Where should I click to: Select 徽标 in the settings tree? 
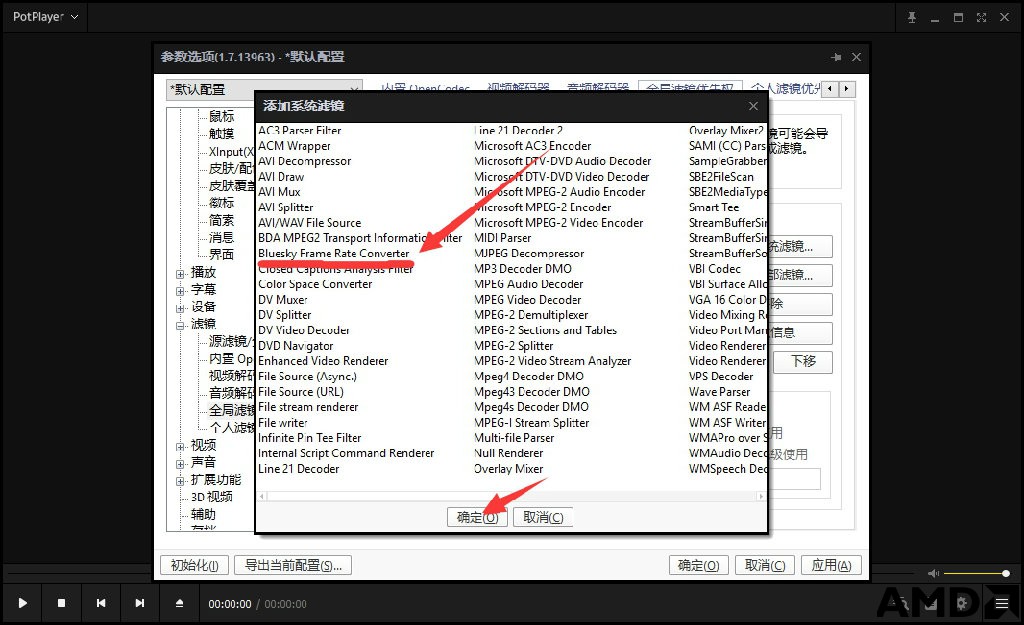pos(221,202)
